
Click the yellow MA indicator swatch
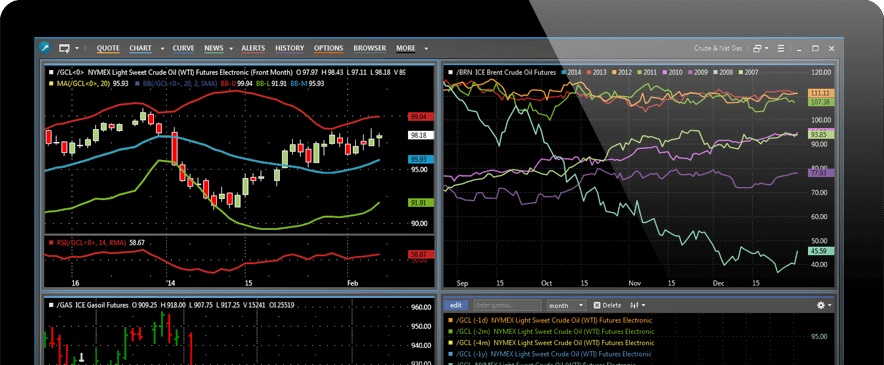pyautogui.click(x=51, y=83)
